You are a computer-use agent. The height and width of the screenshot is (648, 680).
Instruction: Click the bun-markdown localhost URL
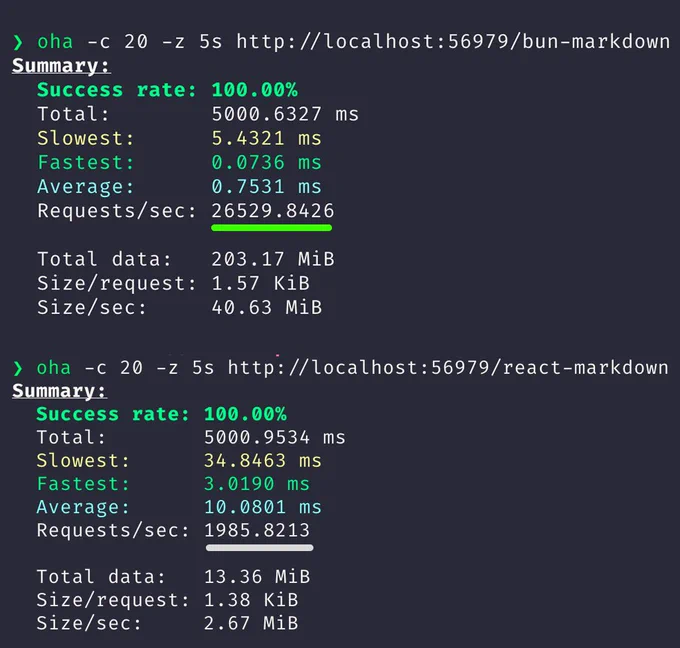453,42
